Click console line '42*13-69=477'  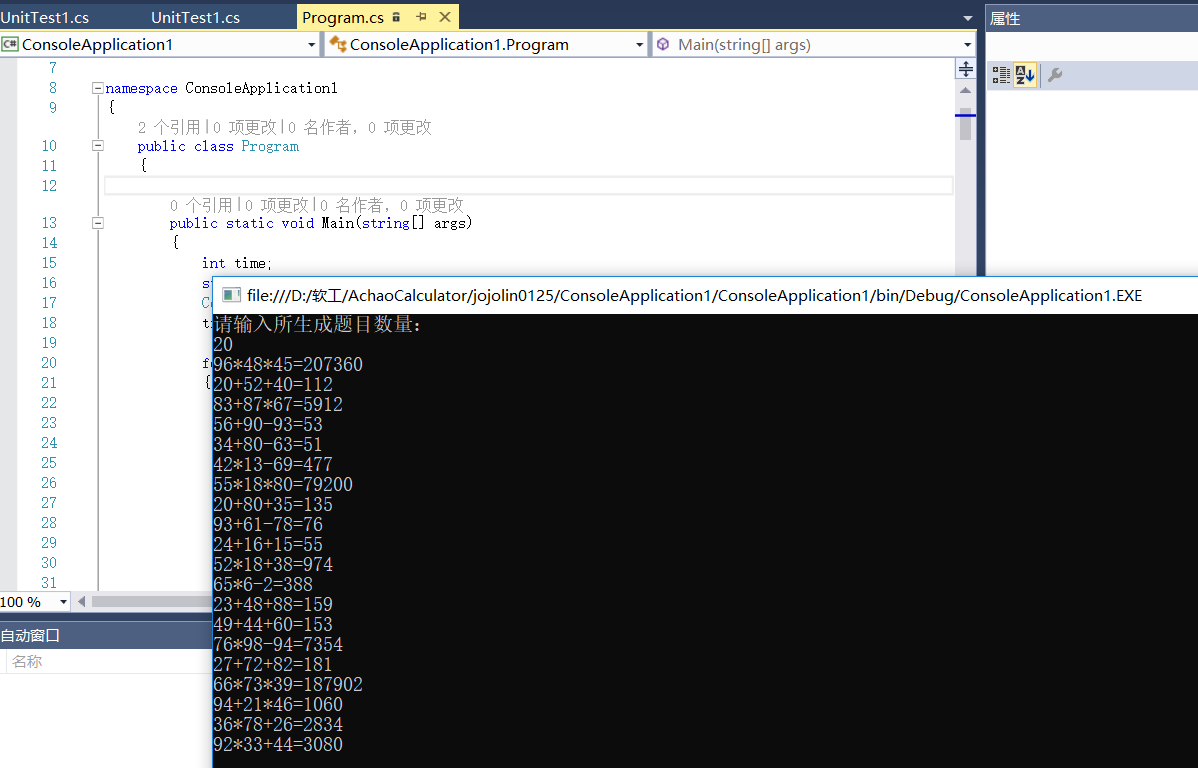tap(273, 465)
